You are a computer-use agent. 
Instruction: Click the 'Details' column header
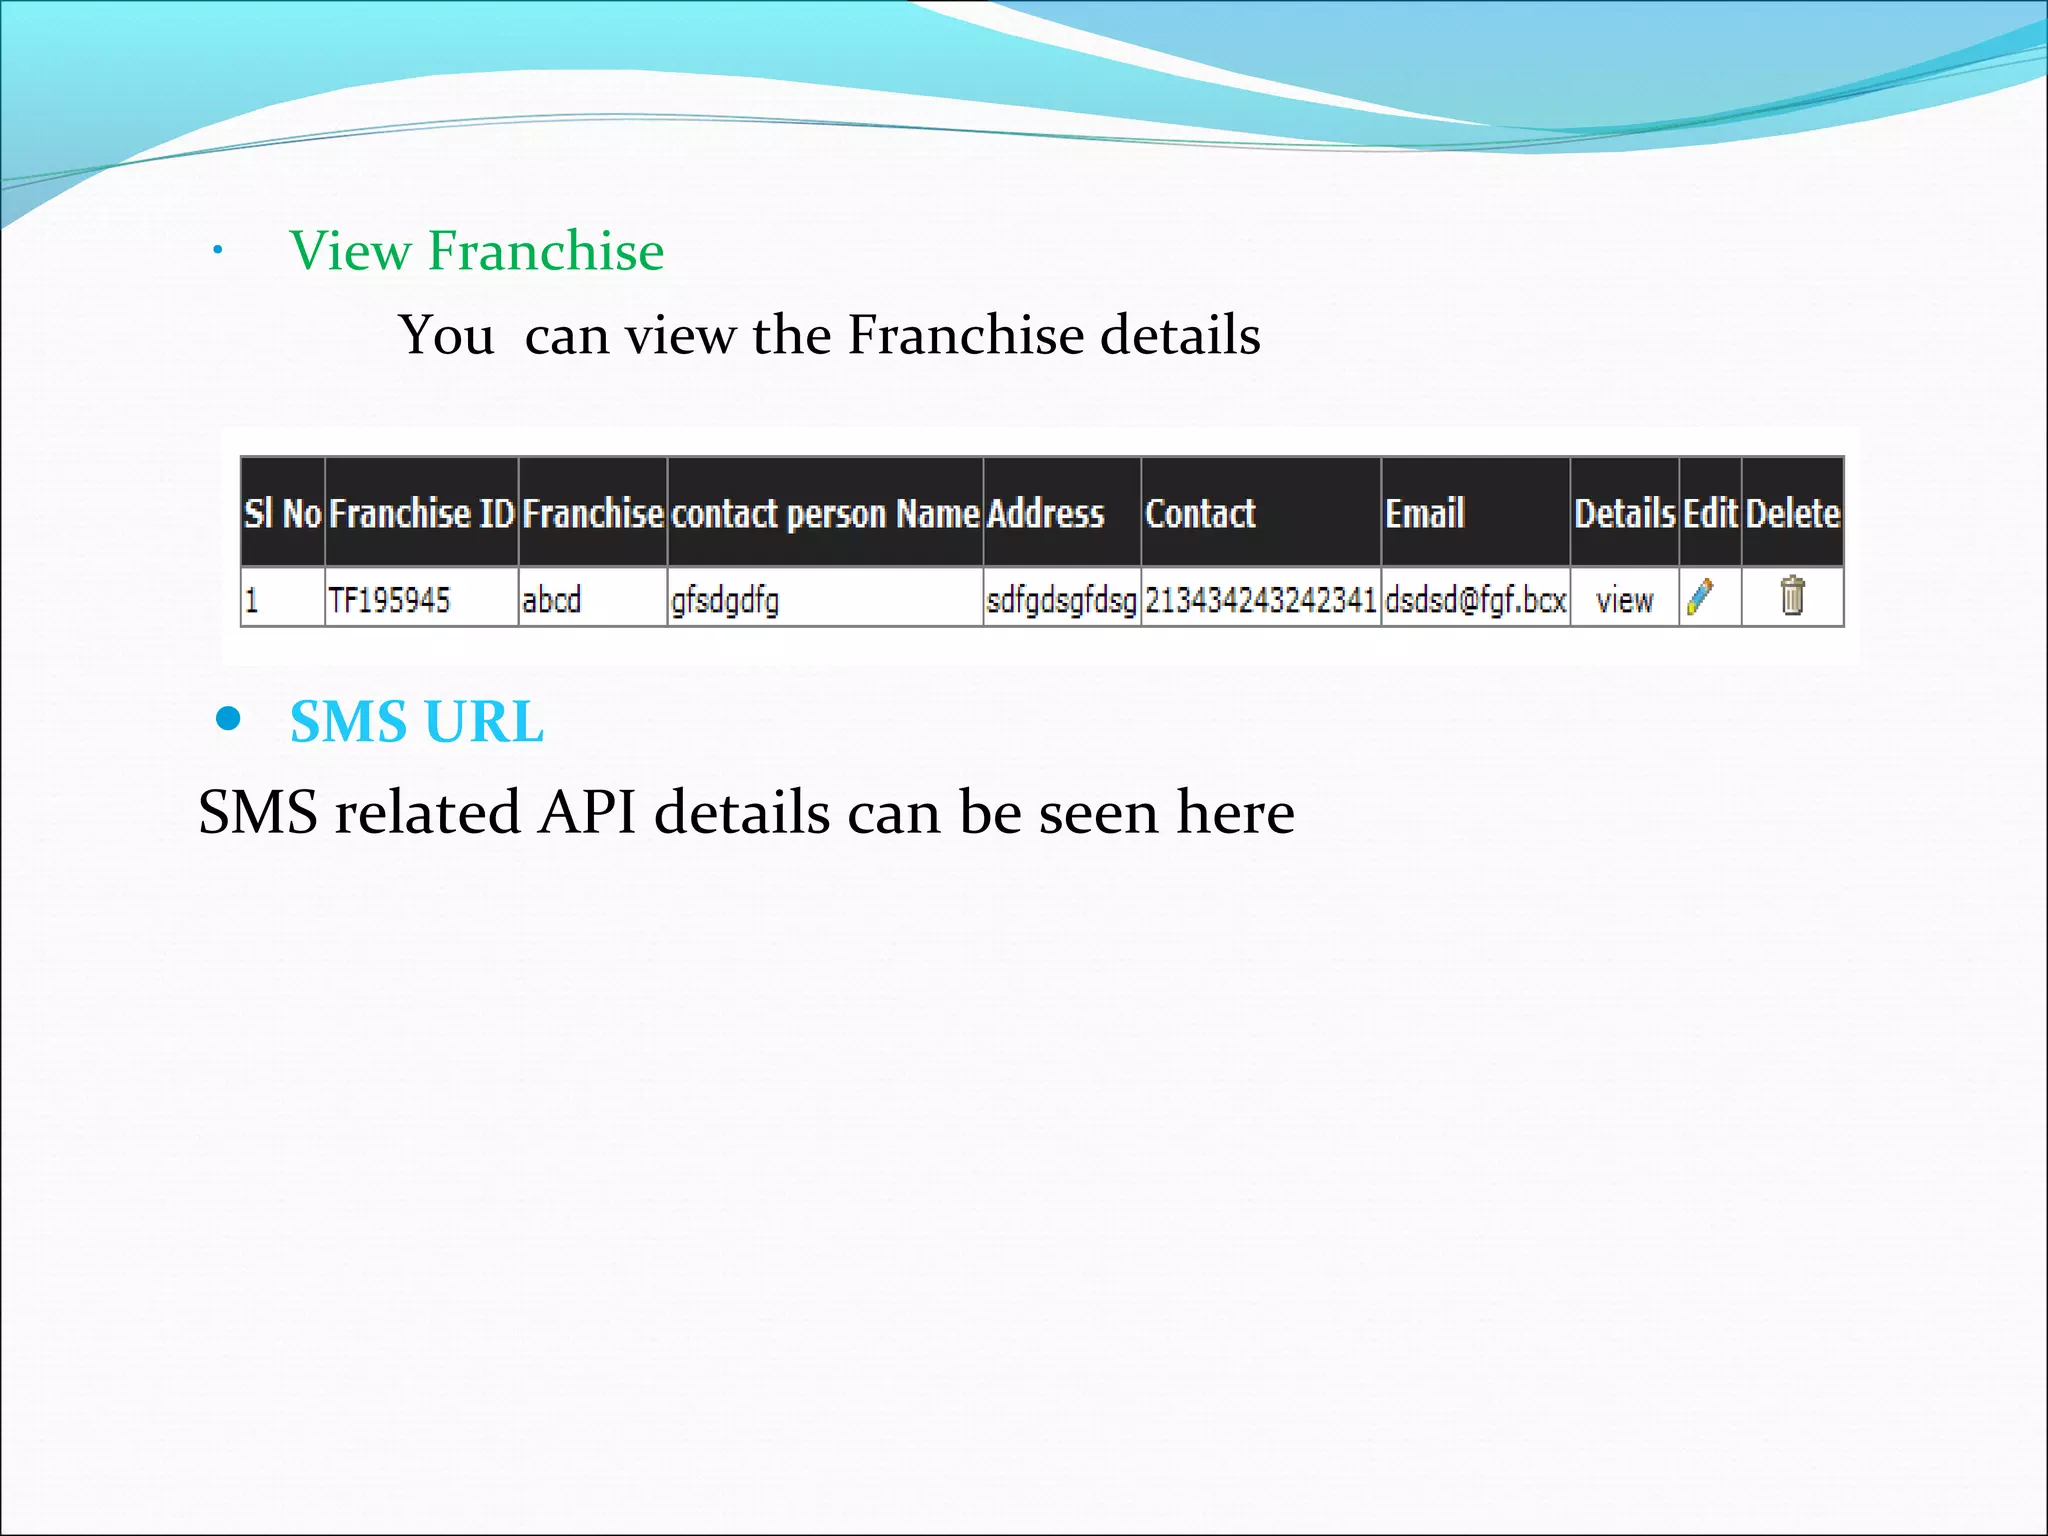pyautogui.click(x=1625, y=513)
